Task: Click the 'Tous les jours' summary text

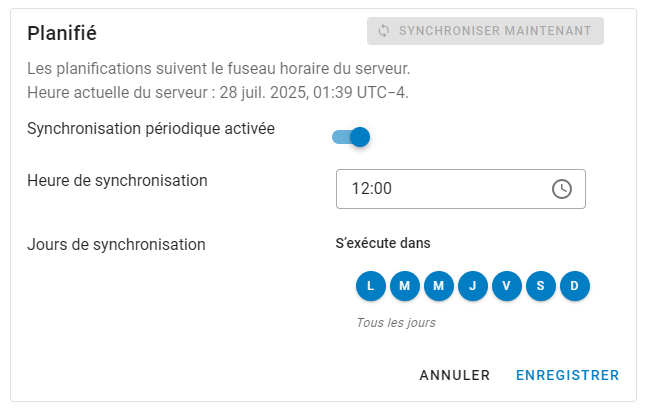Action: click(x=396, y=323)
